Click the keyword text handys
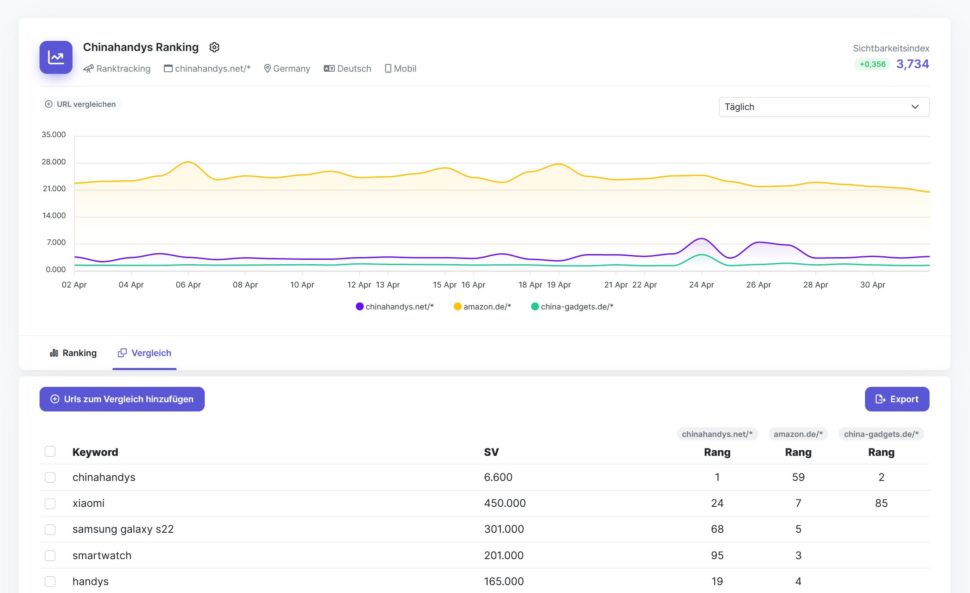Screen dimensions: 970x593 pos(90,581)
